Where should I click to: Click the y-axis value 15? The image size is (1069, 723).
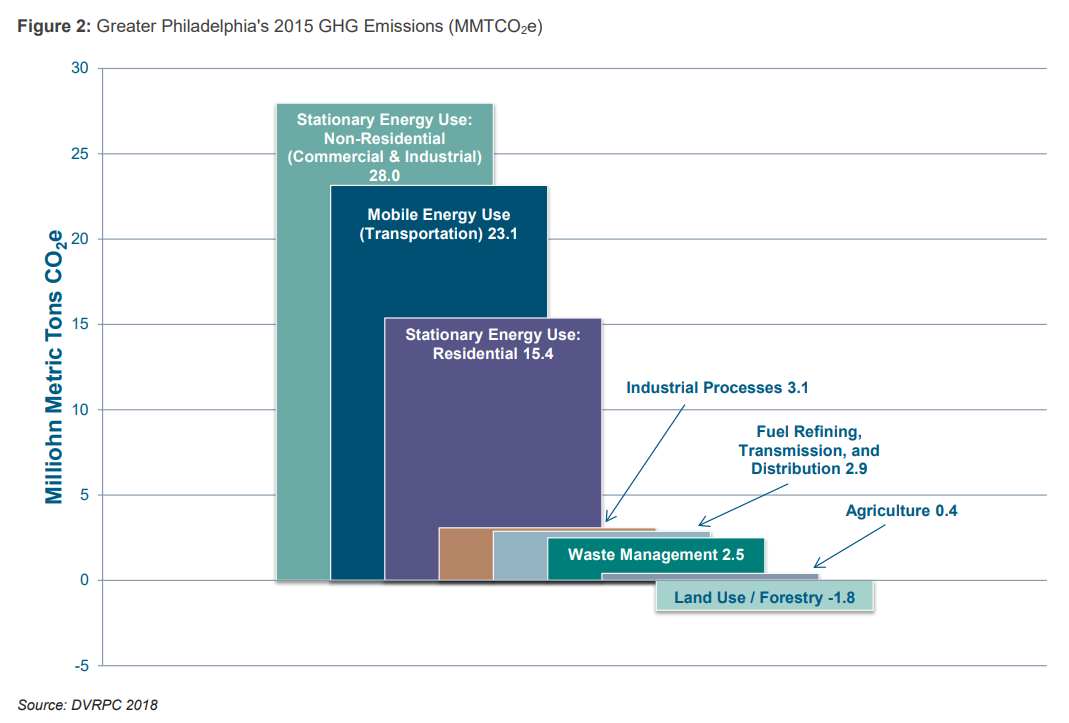(x=80, y=324)
